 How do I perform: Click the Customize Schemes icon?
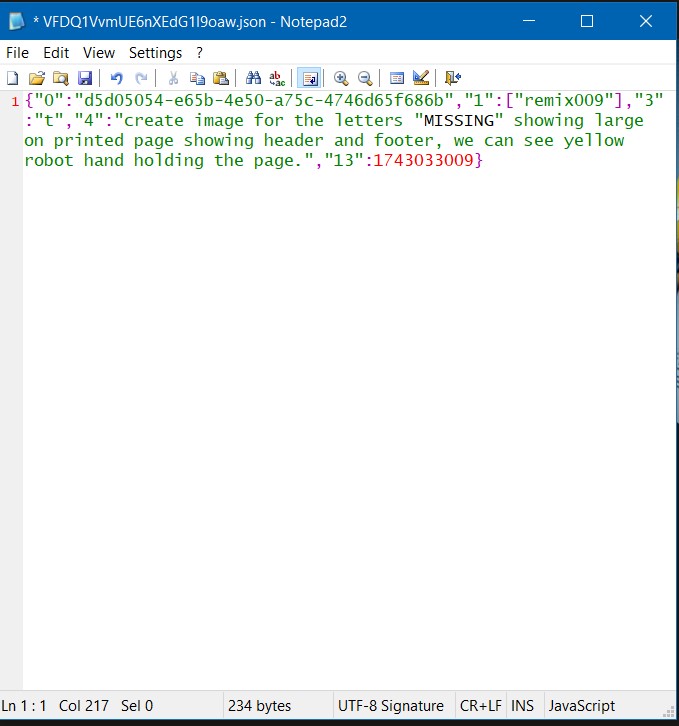(421, 78)
